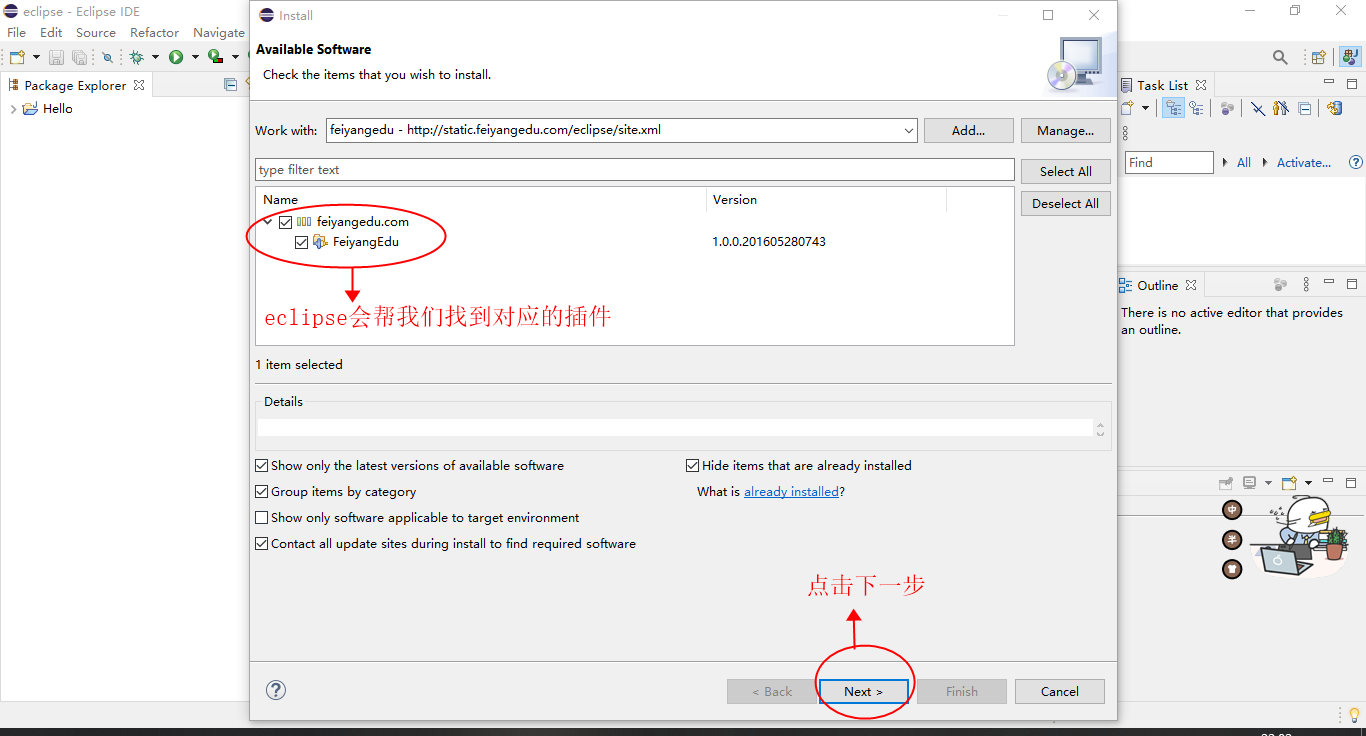Image resolution: width=1366 pixels, height=736 pixels.
Task: Toggle Categorized view in Task List
Action: point(1174,108)
